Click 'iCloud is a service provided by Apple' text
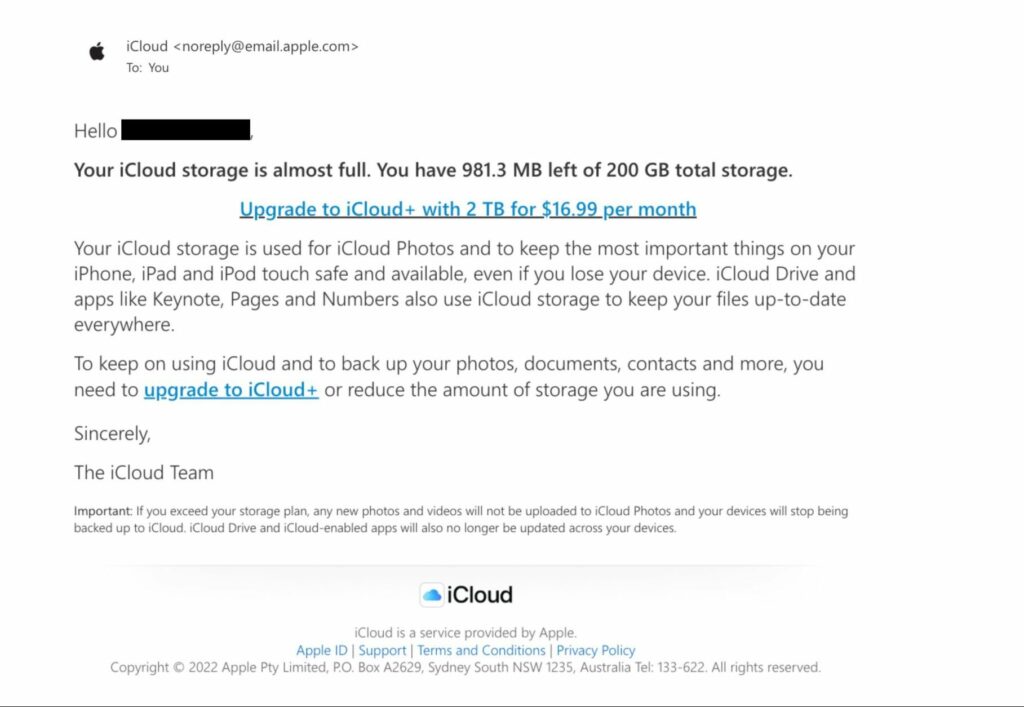This screenshot has height=707, width=1024. pos(465,632)
